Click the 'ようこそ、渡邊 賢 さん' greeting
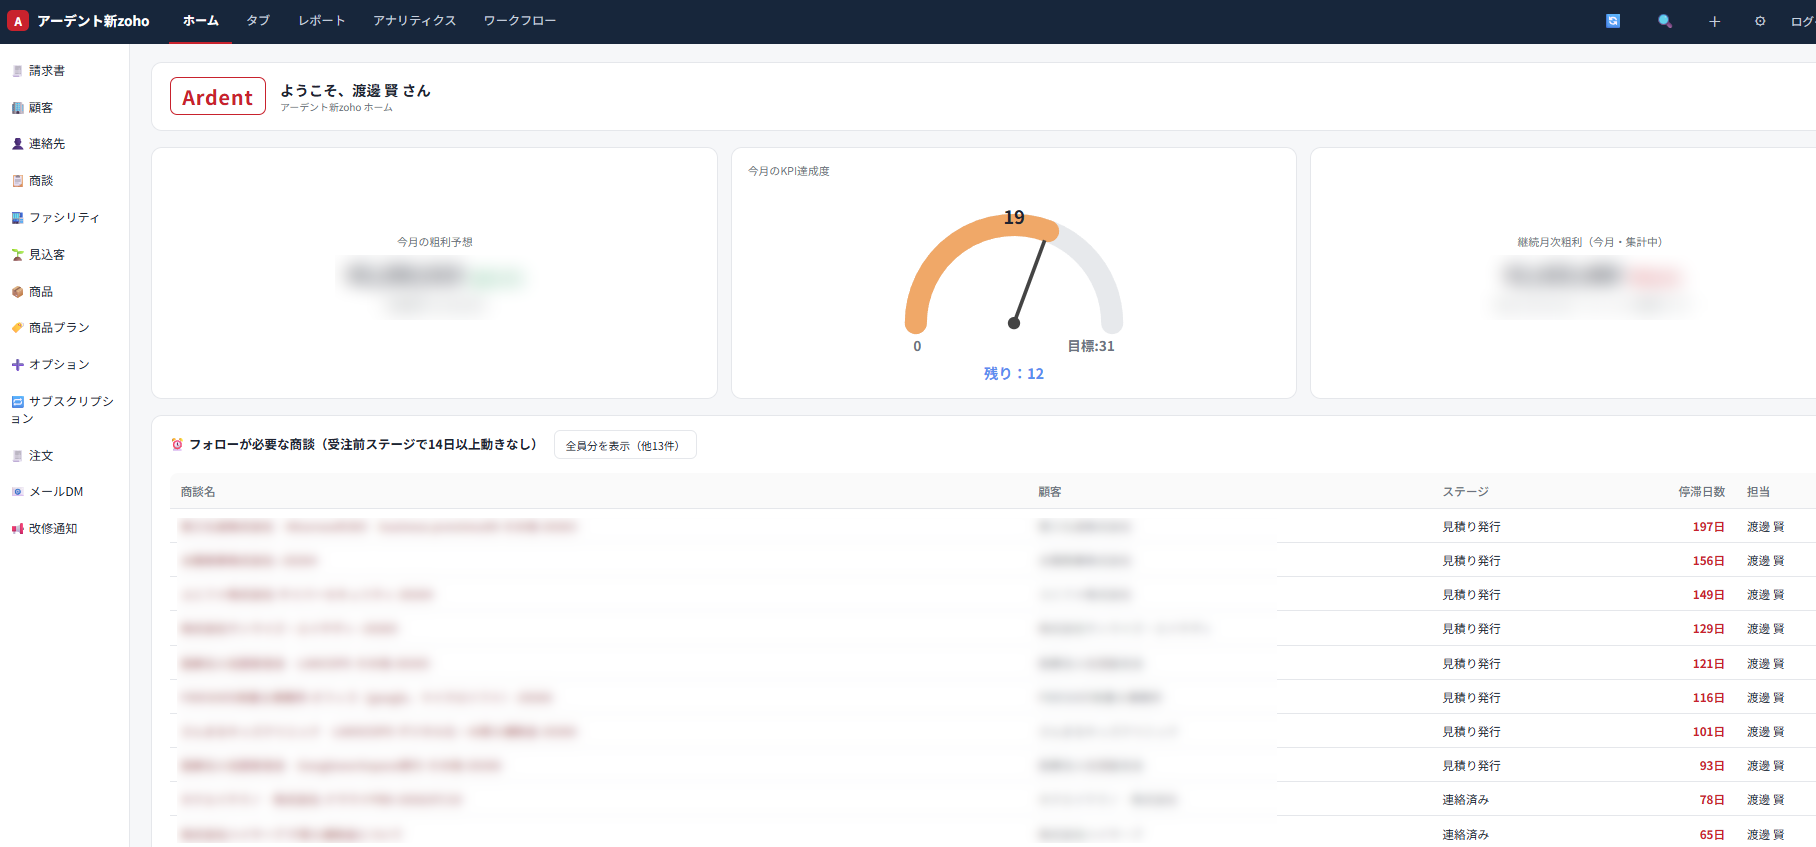The height and width of the screenshot is (847, 1816). pos(356,91)
